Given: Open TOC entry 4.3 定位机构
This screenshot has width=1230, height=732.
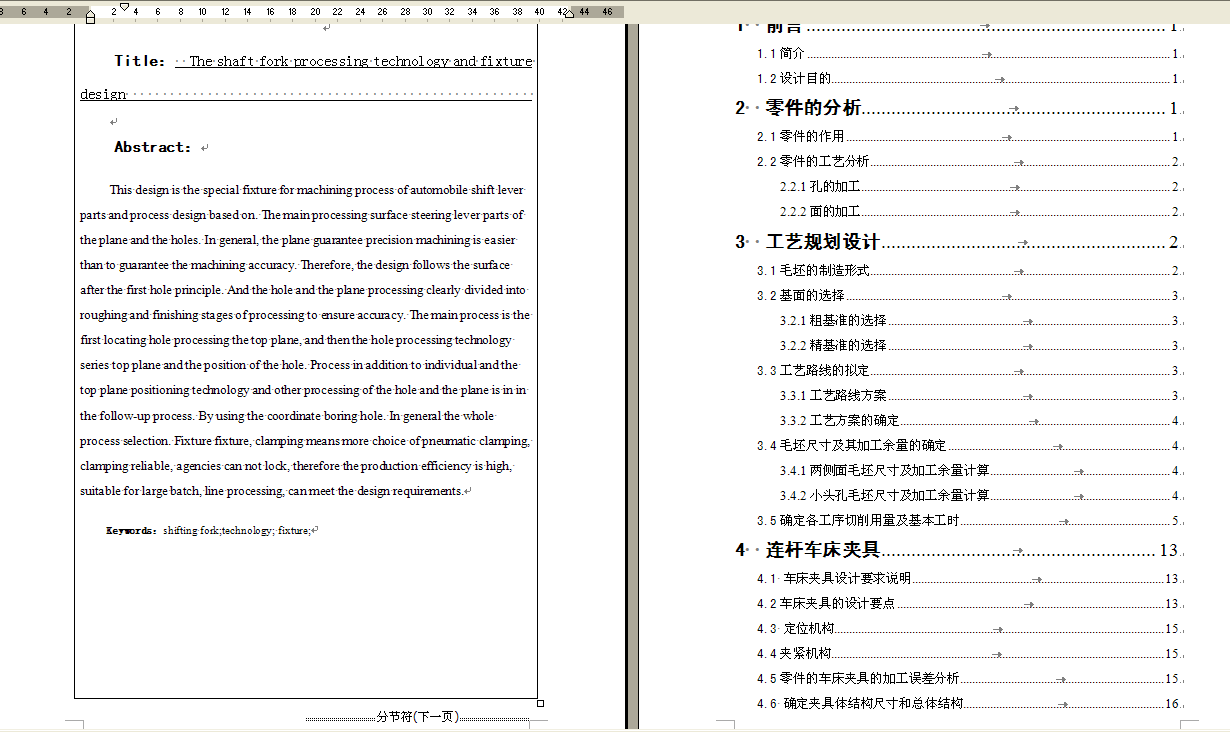Looking at the screenshot, I should (x=968, y=628).
